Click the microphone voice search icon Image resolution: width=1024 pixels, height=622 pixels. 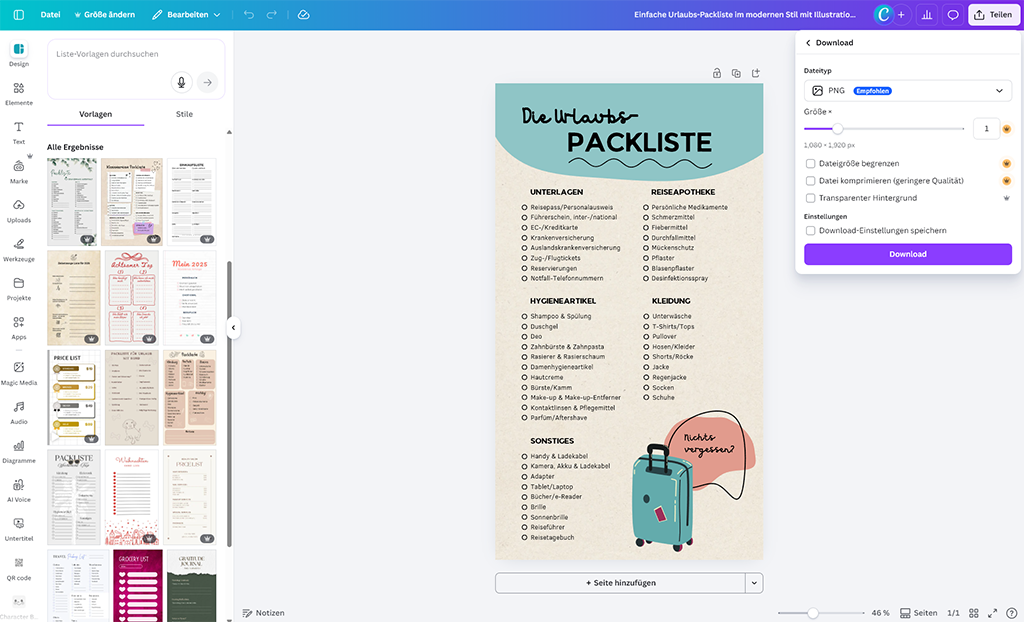[182, 82]
